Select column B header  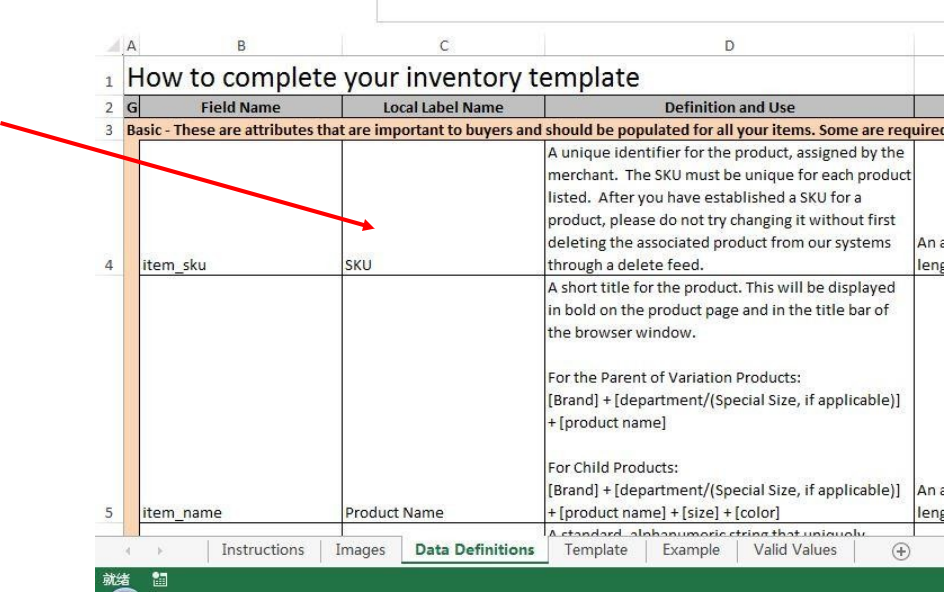tap(241, 46)
